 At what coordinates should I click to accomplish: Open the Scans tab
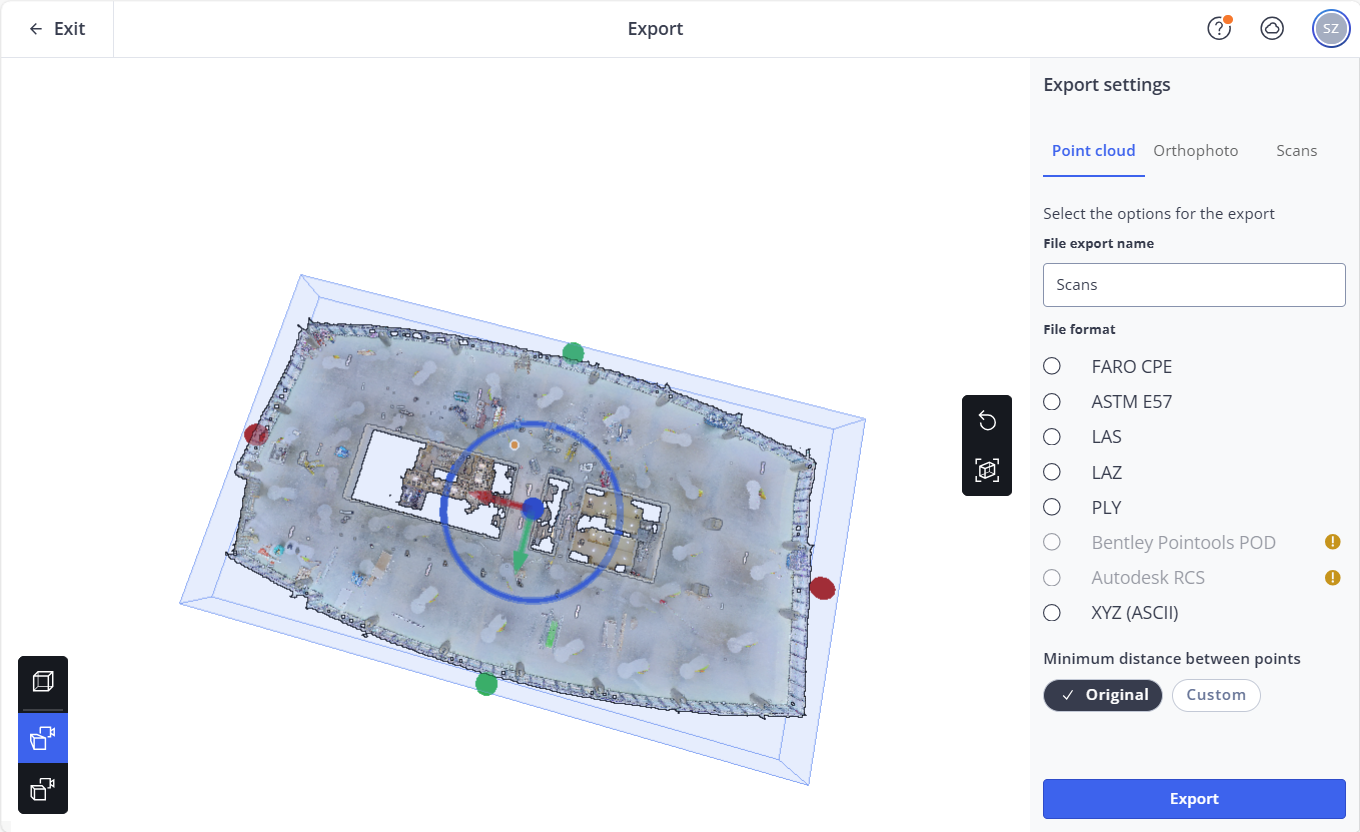click(x=1296, y=151)
